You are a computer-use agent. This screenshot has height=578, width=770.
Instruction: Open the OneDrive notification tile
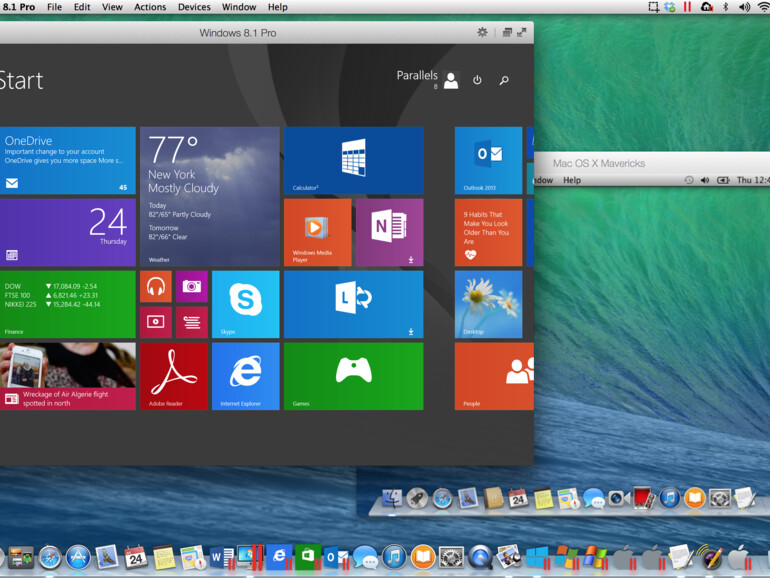[x=67, y=160]
